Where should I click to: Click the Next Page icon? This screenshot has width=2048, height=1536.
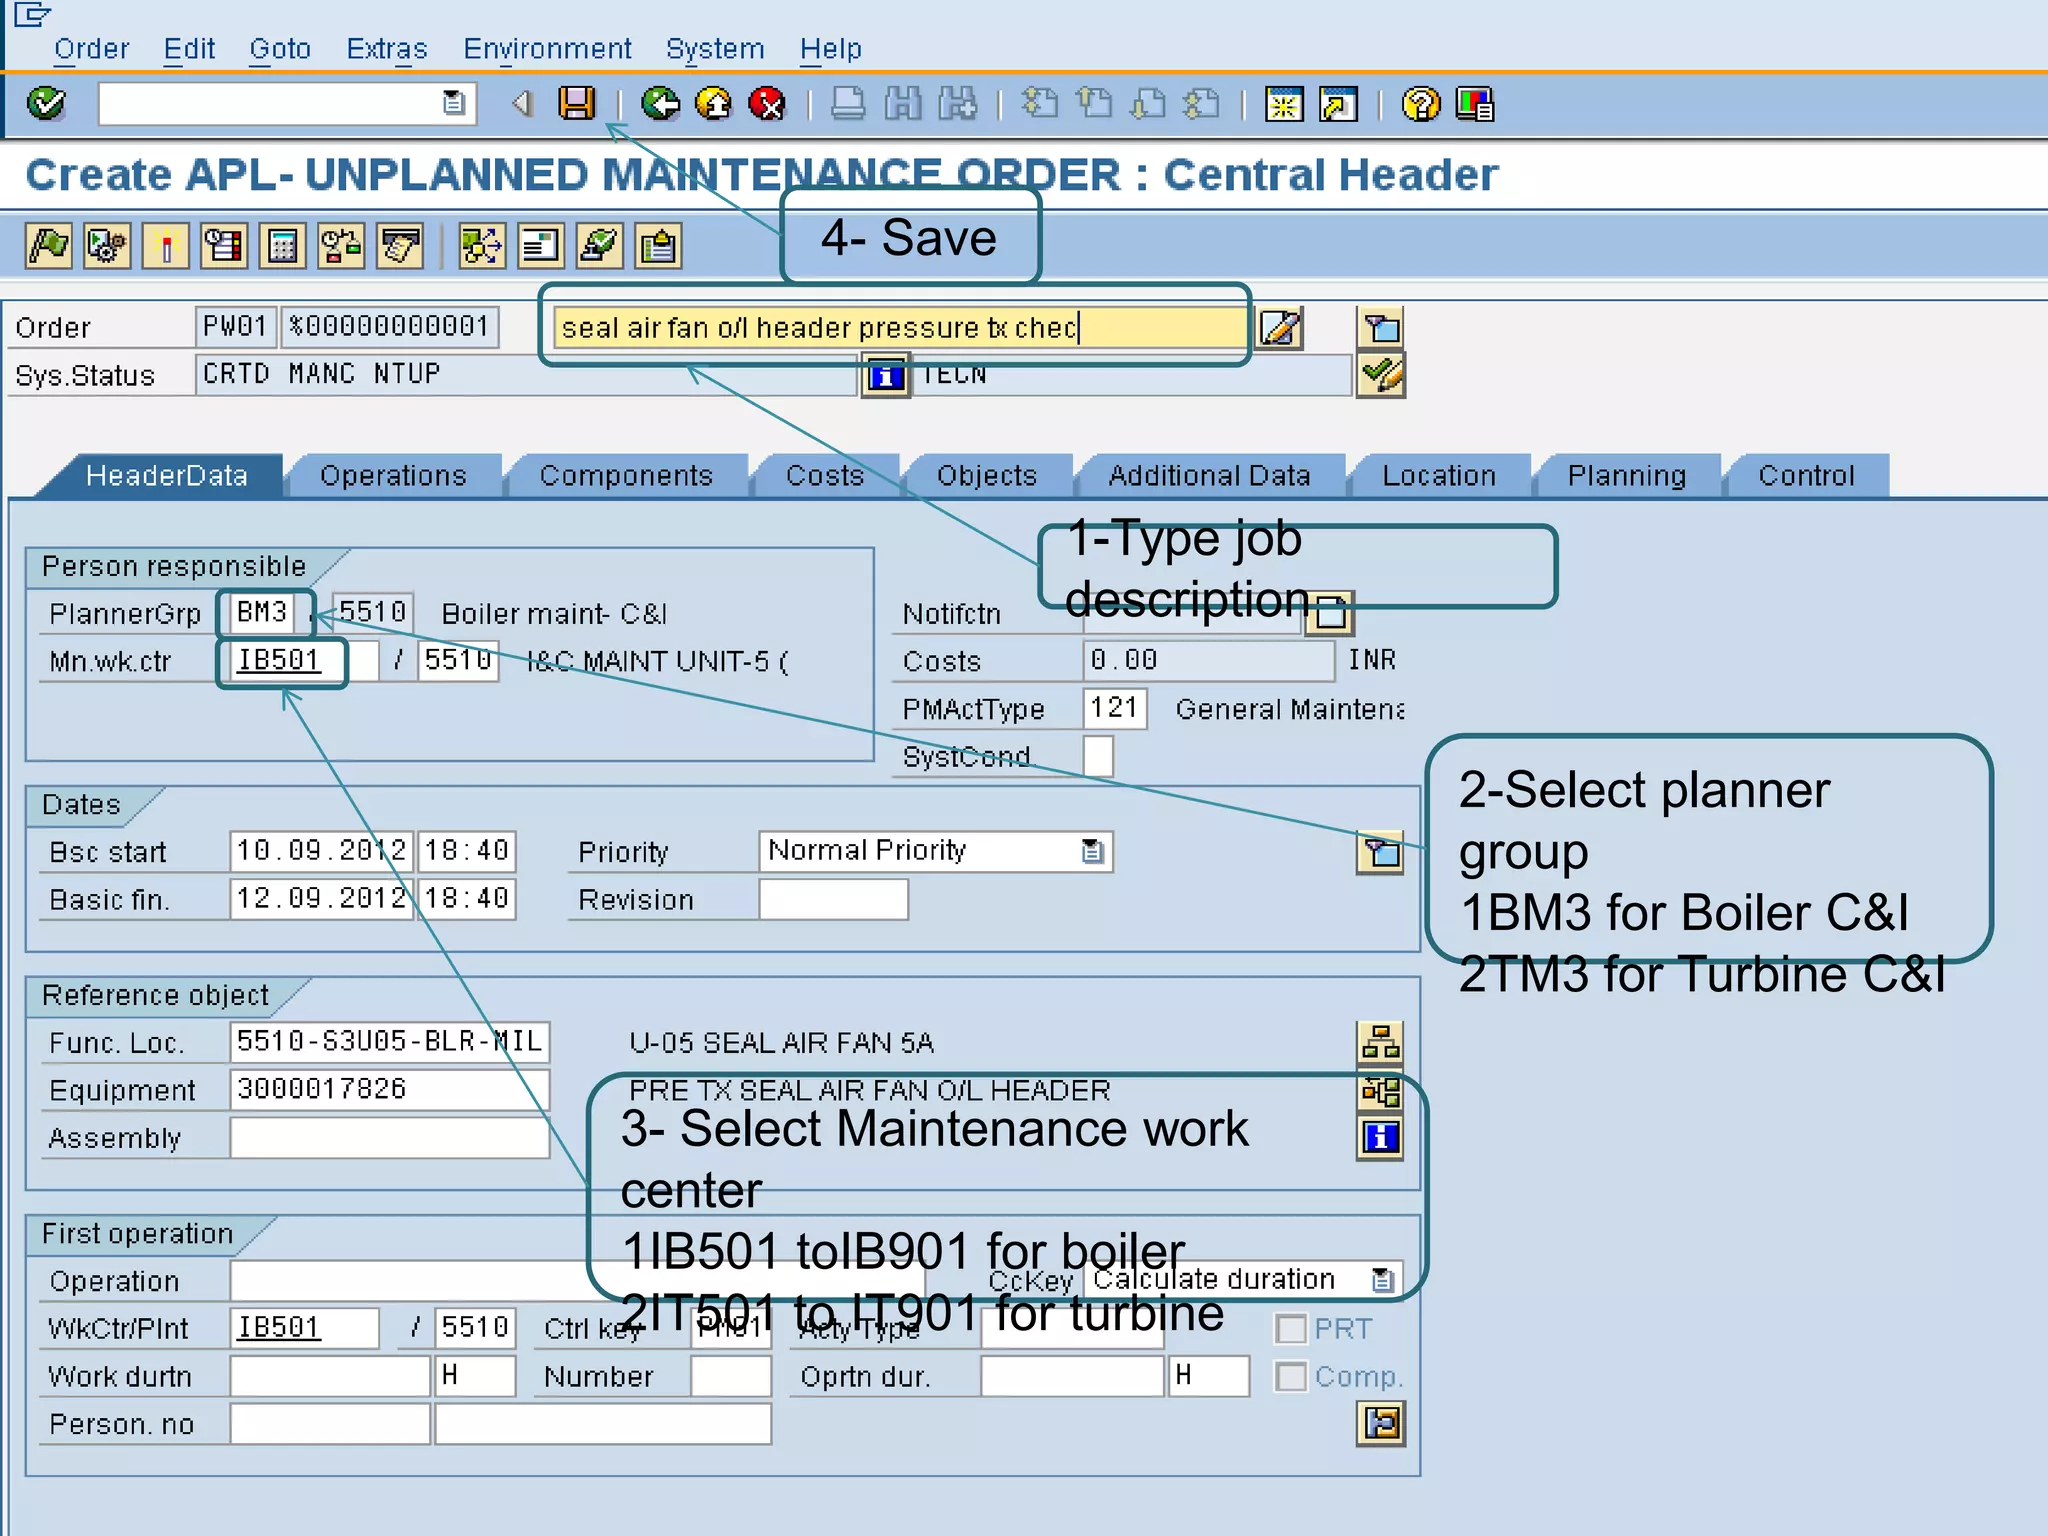click(1148, 103)
